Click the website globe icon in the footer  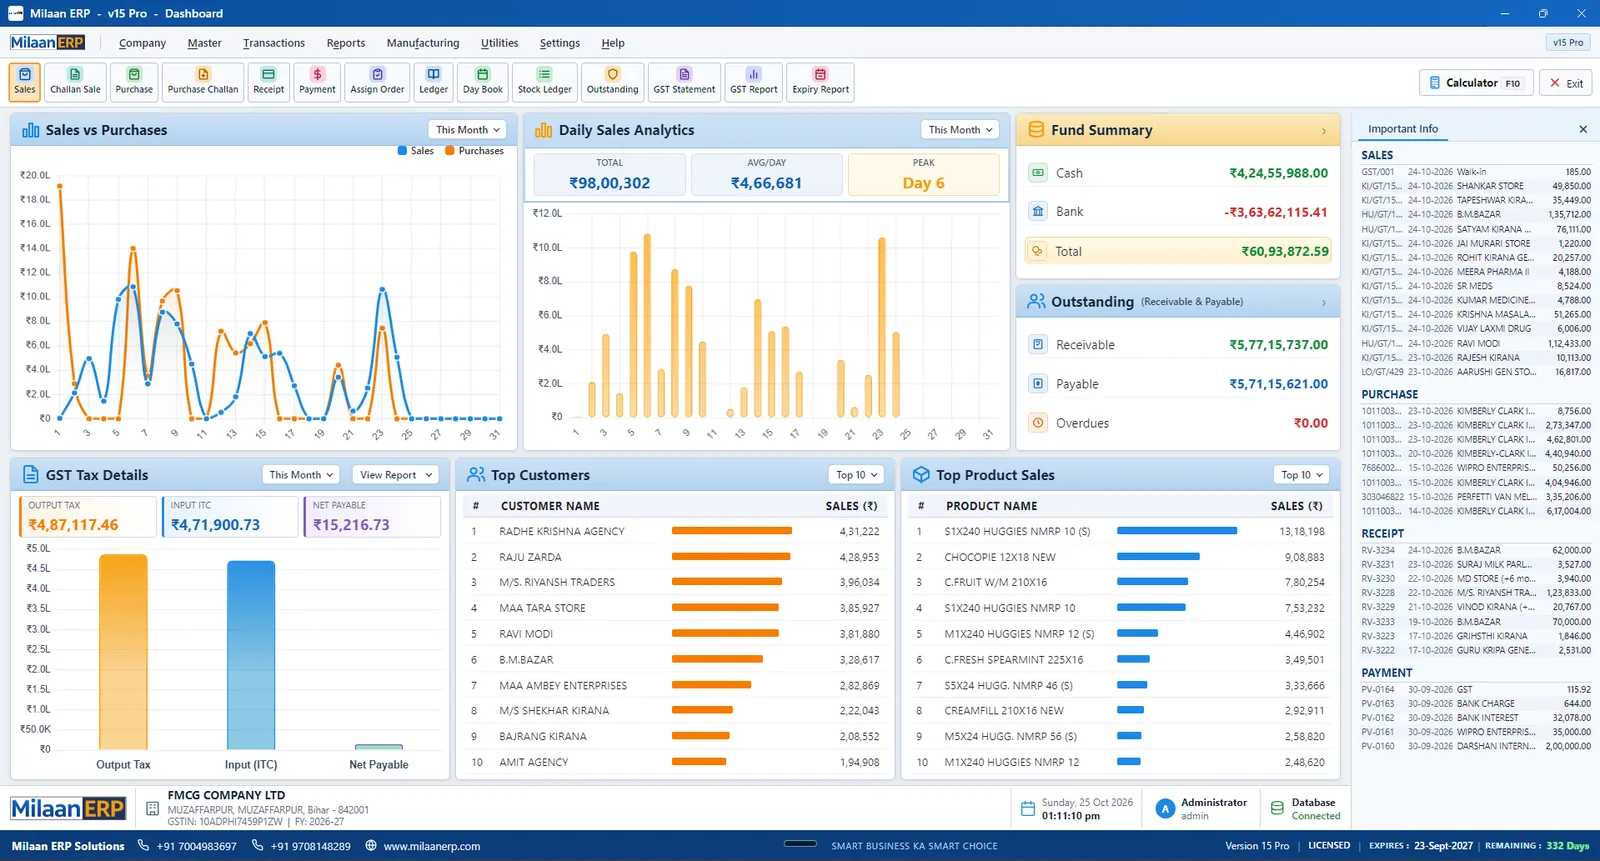click(371, 846)
